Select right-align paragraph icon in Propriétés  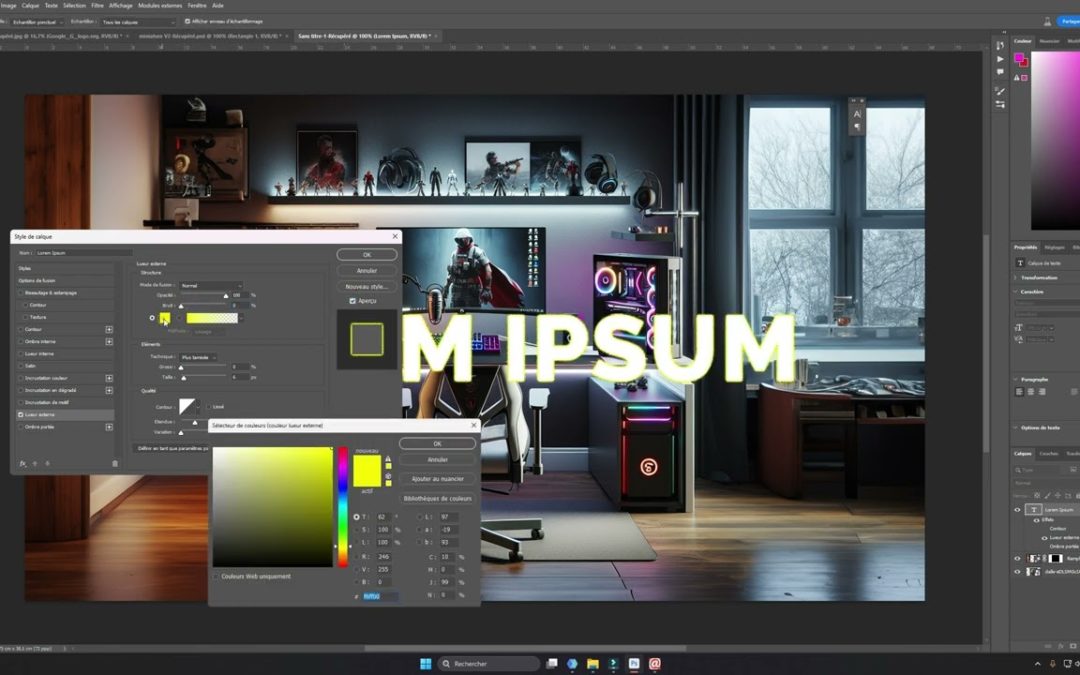point(1042,391)
